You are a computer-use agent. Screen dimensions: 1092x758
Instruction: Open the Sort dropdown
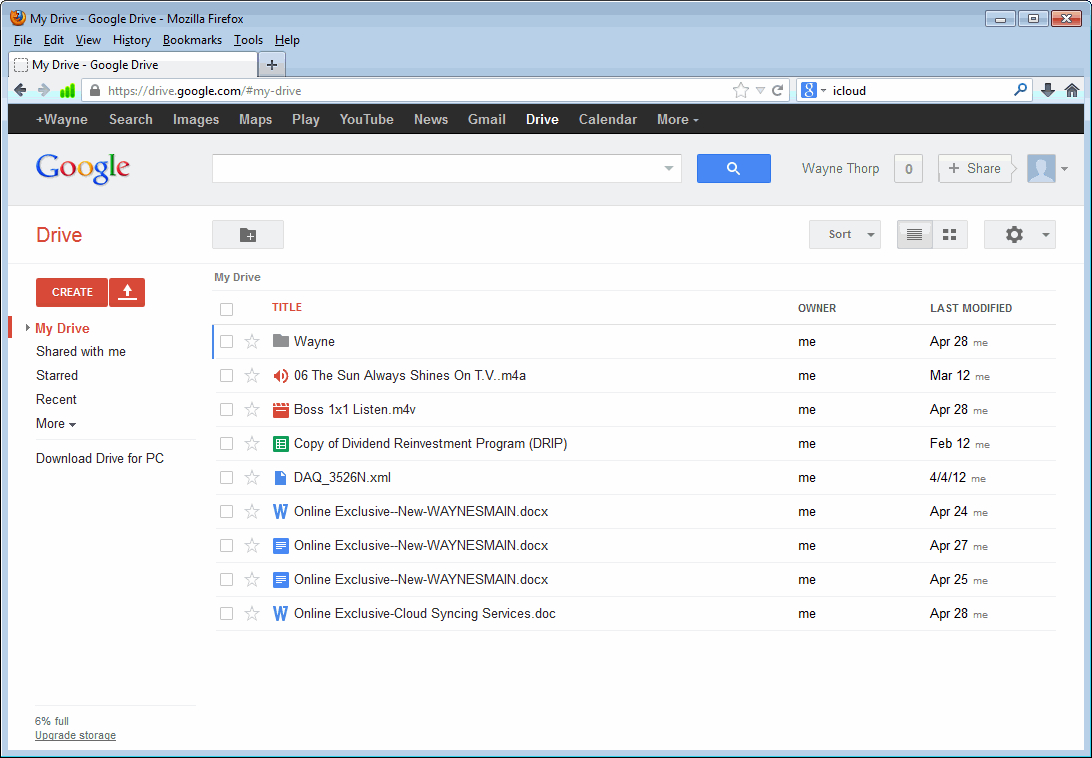point(845,235)
